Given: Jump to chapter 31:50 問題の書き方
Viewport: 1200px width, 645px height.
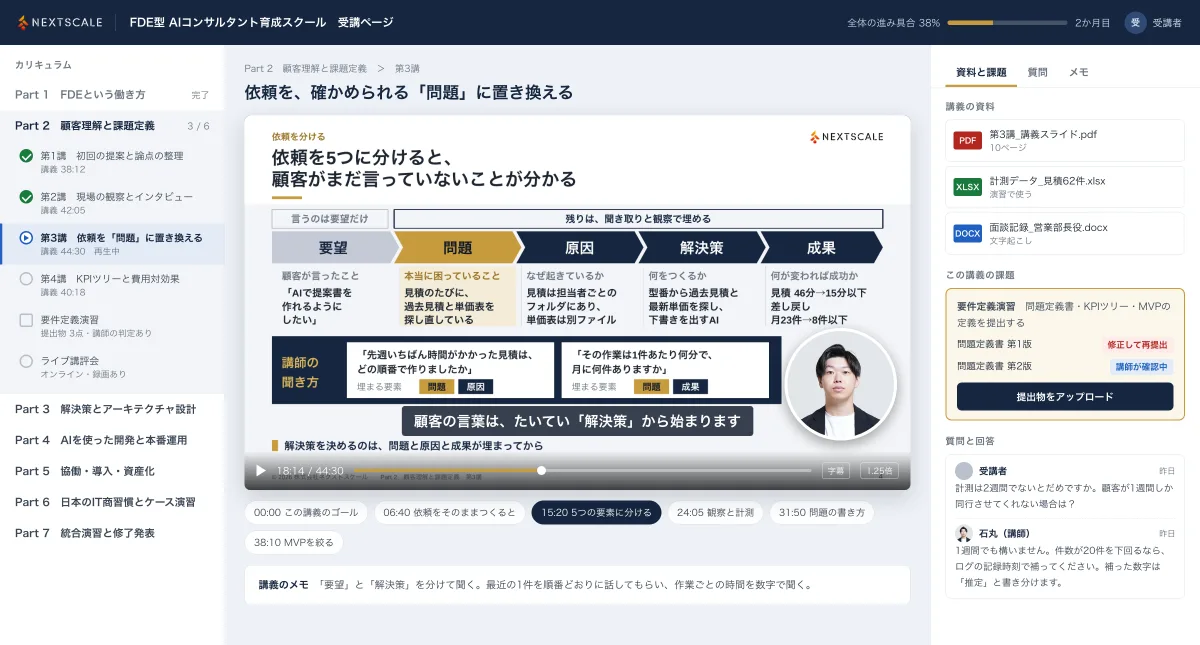Looking at the screenshot, I should [822, 512].
